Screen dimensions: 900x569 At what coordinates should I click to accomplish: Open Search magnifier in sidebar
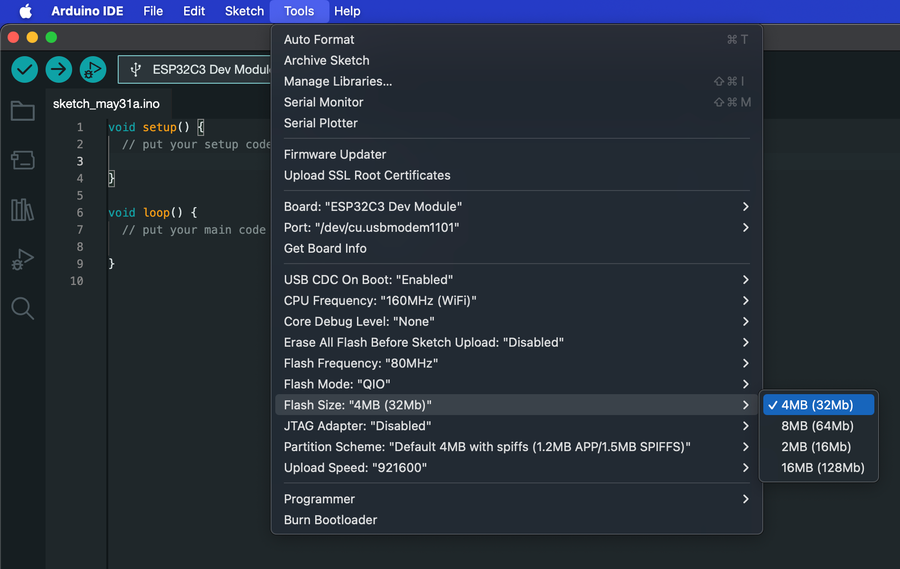[x=22, y=308]
